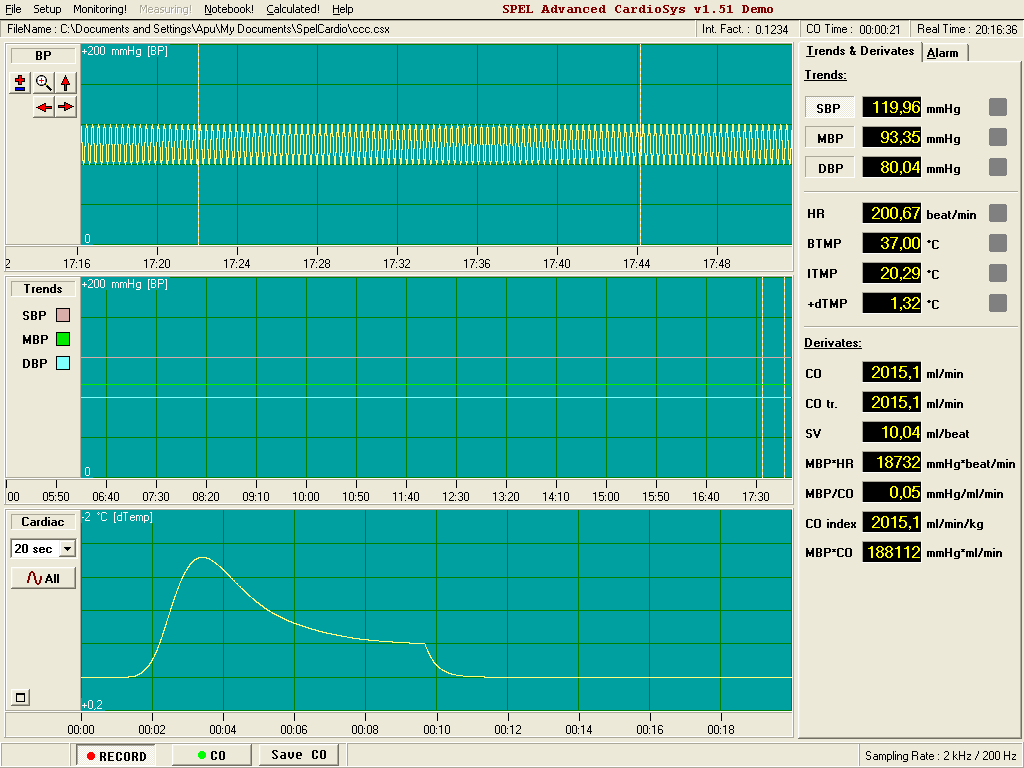Toggle the gray indicator next to +dTMP

point(998,303)
